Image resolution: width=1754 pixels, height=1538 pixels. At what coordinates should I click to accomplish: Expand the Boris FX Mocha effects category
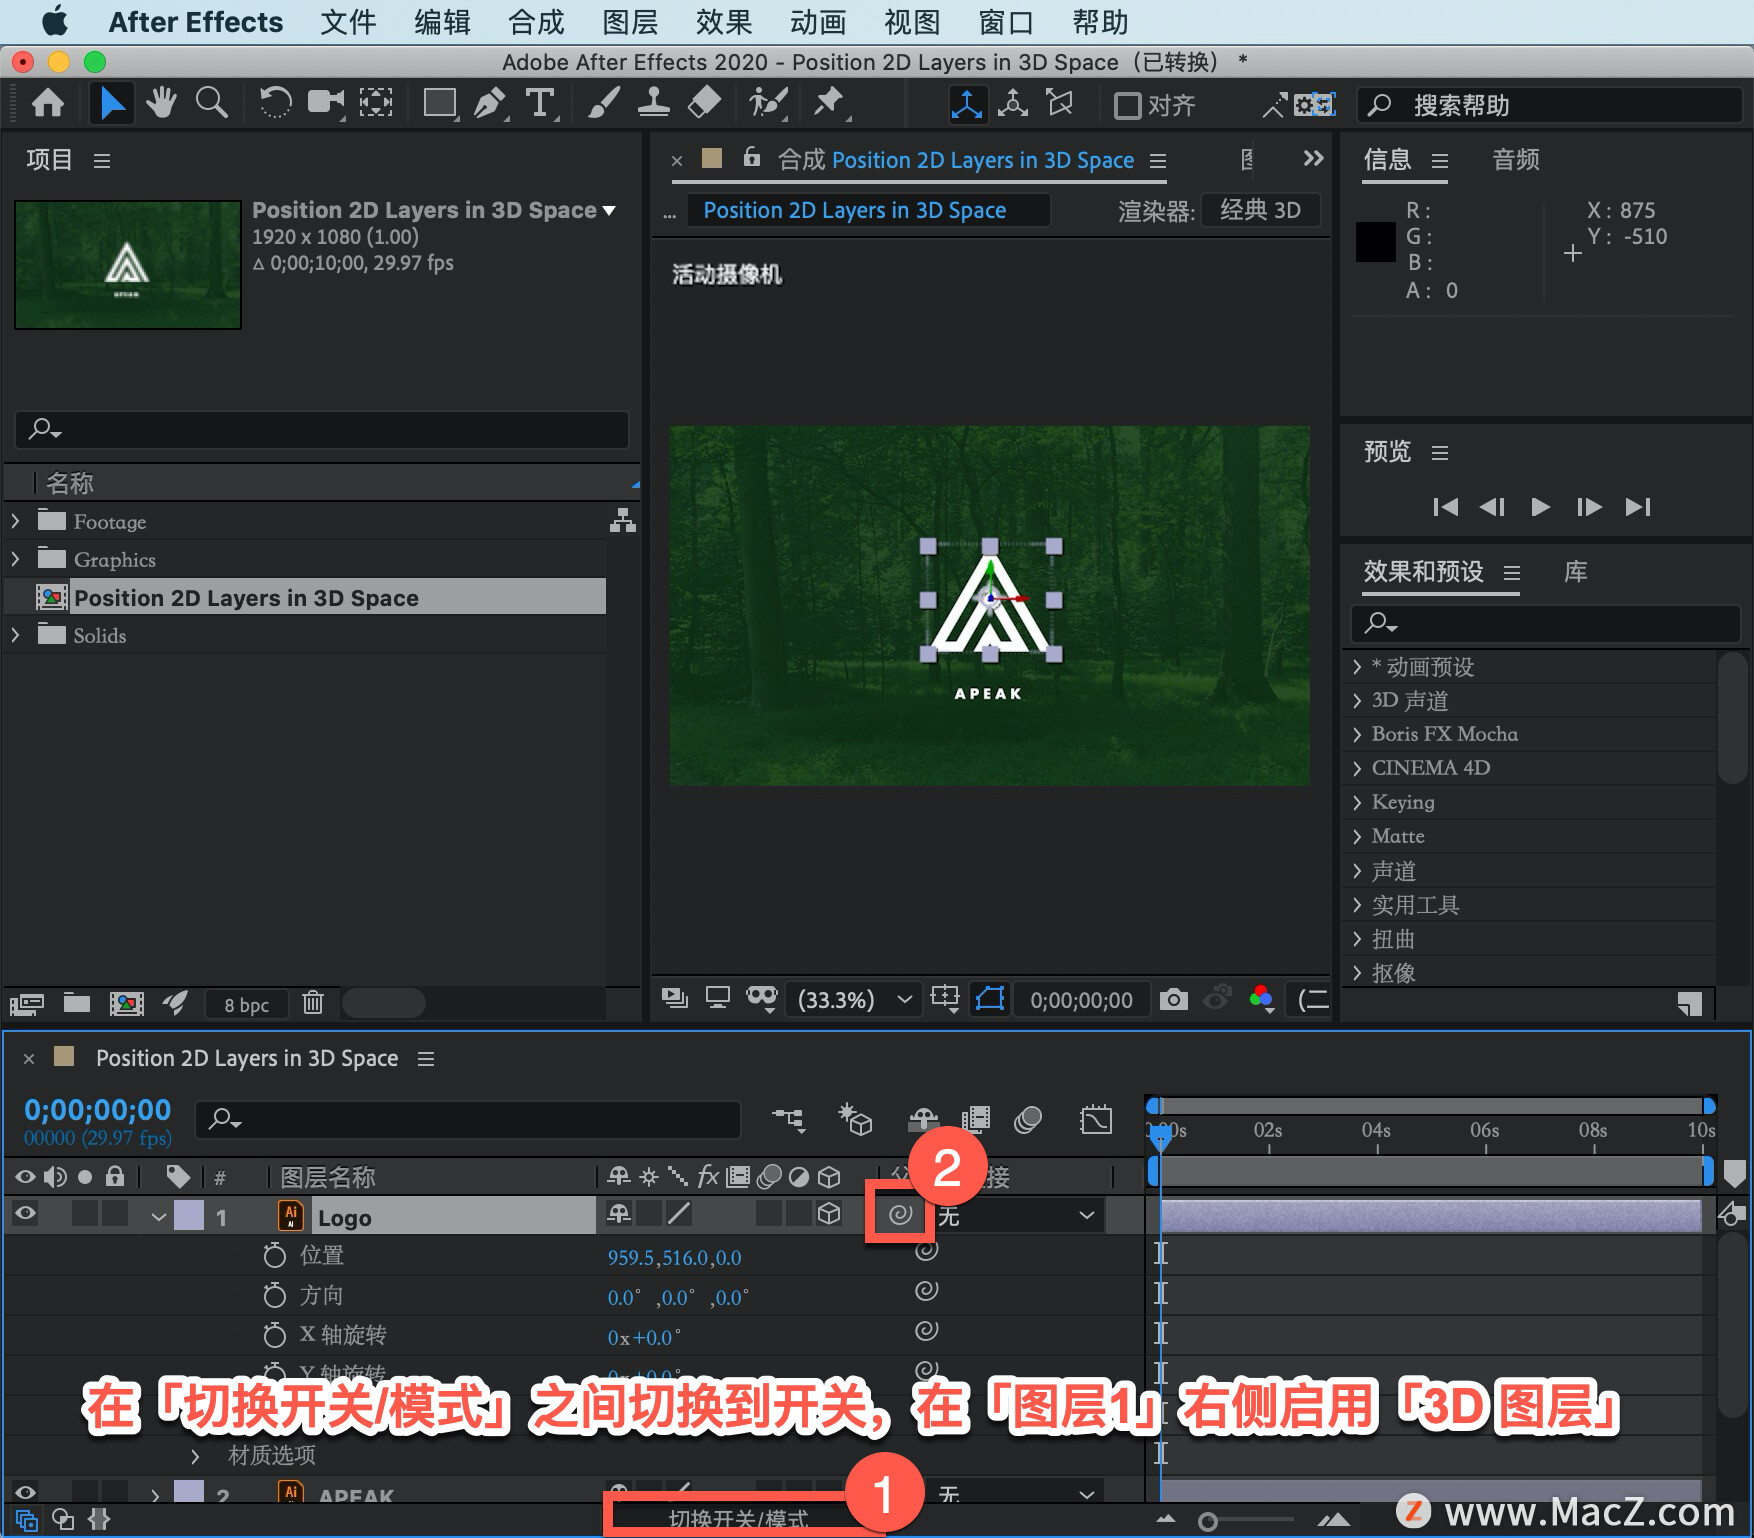[x=1357, y=734]
